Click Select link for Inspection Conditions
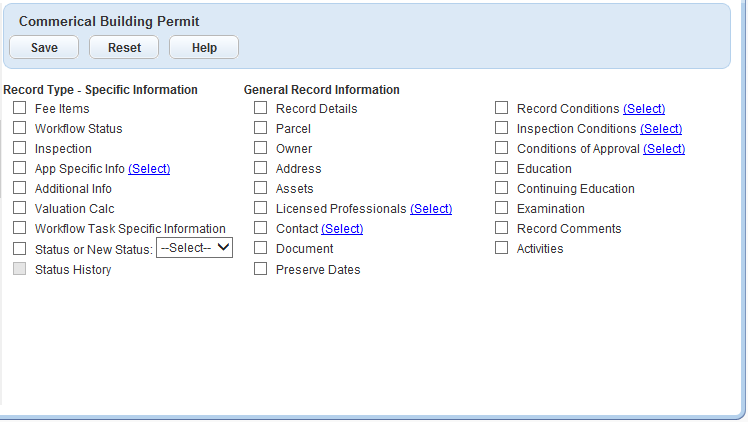Image resolution: width=748 pixels, height=422 pixels. pos(661,129)
